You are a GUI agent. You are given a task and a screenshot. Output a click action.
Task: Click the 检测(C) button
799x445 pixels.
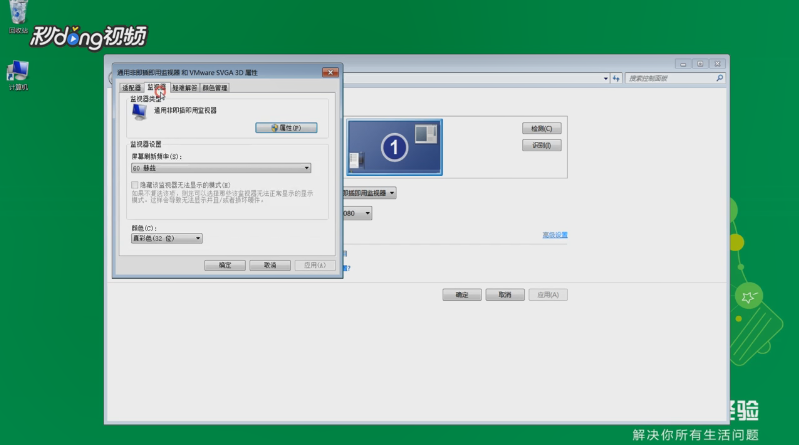pos(542,128)
